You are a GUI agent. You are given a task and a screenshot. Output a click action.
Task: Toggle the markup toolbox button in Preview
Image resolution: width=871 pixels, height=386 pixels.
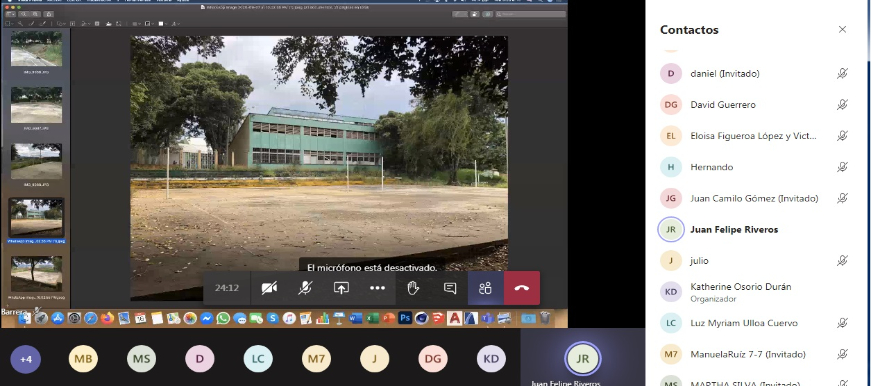pyautogui.click(x=487, y=14)
